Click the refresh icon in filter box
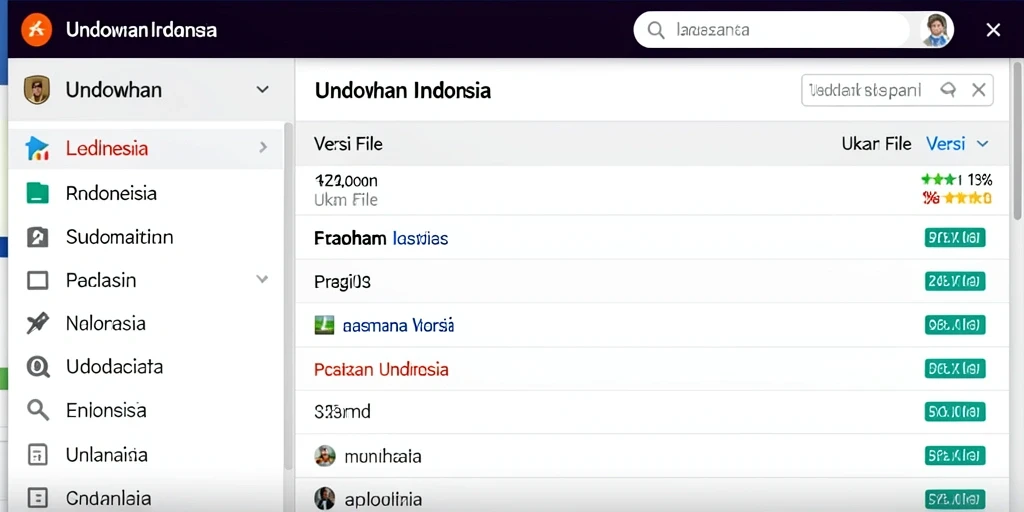Image resolution: width=1024 pixels, height=512 pixels. pos(948,90)
